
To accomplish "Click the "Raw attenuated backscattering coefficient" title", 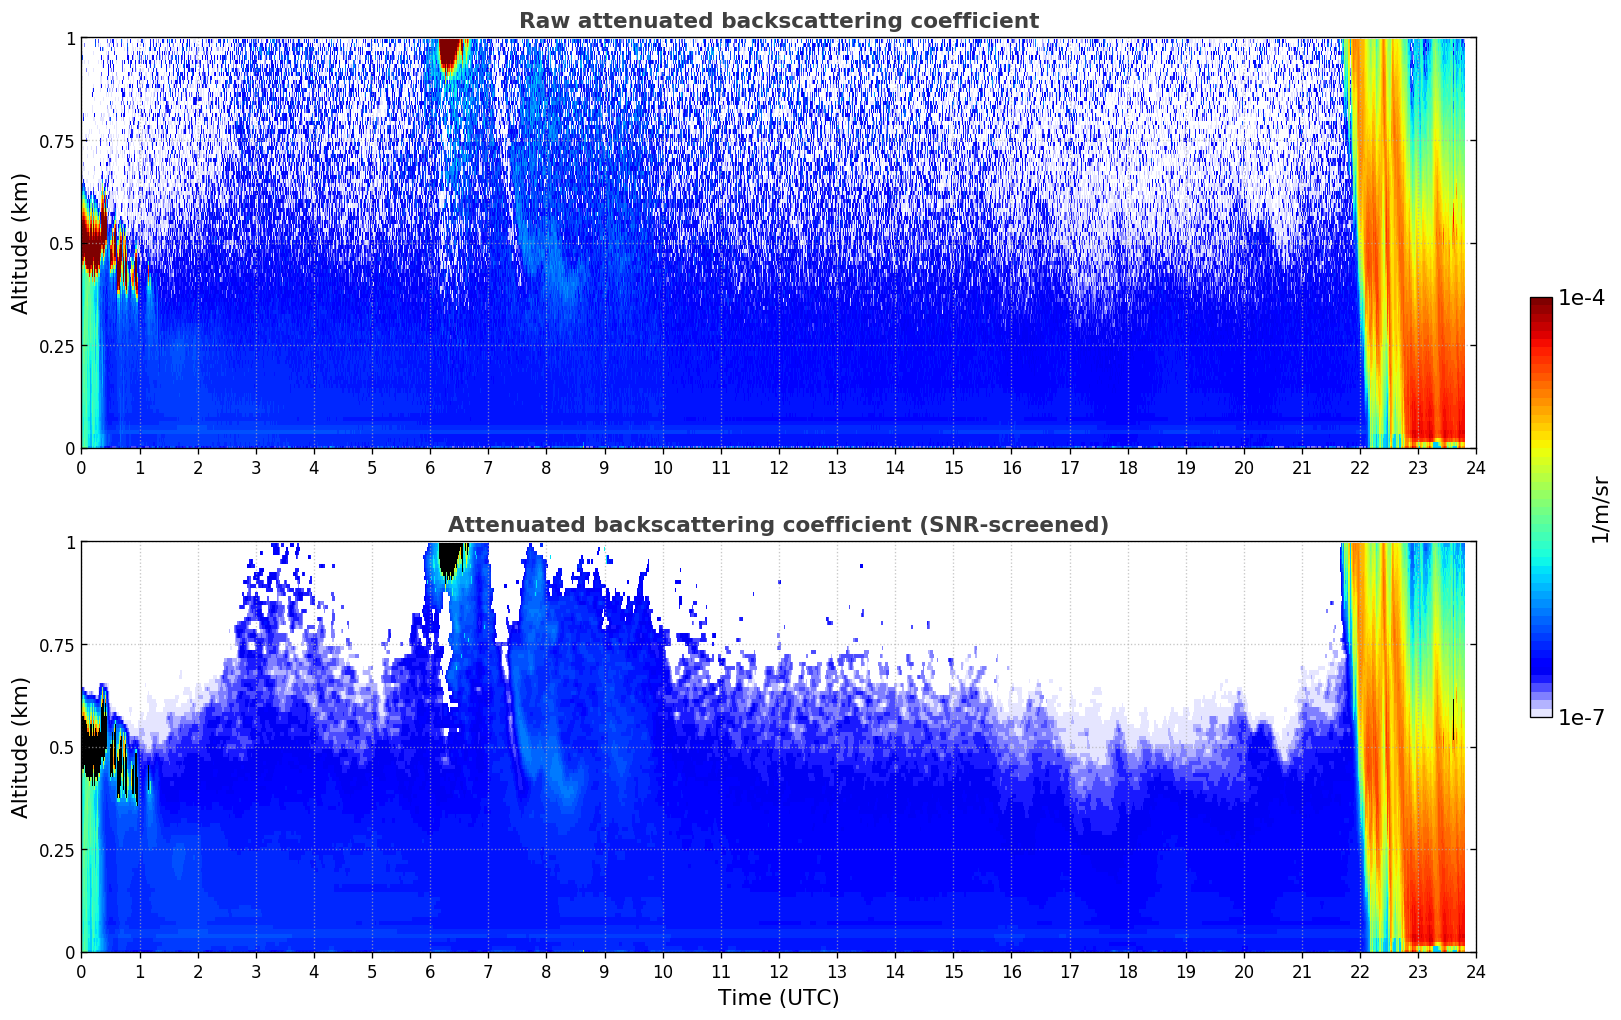I will tap(778, 21).
